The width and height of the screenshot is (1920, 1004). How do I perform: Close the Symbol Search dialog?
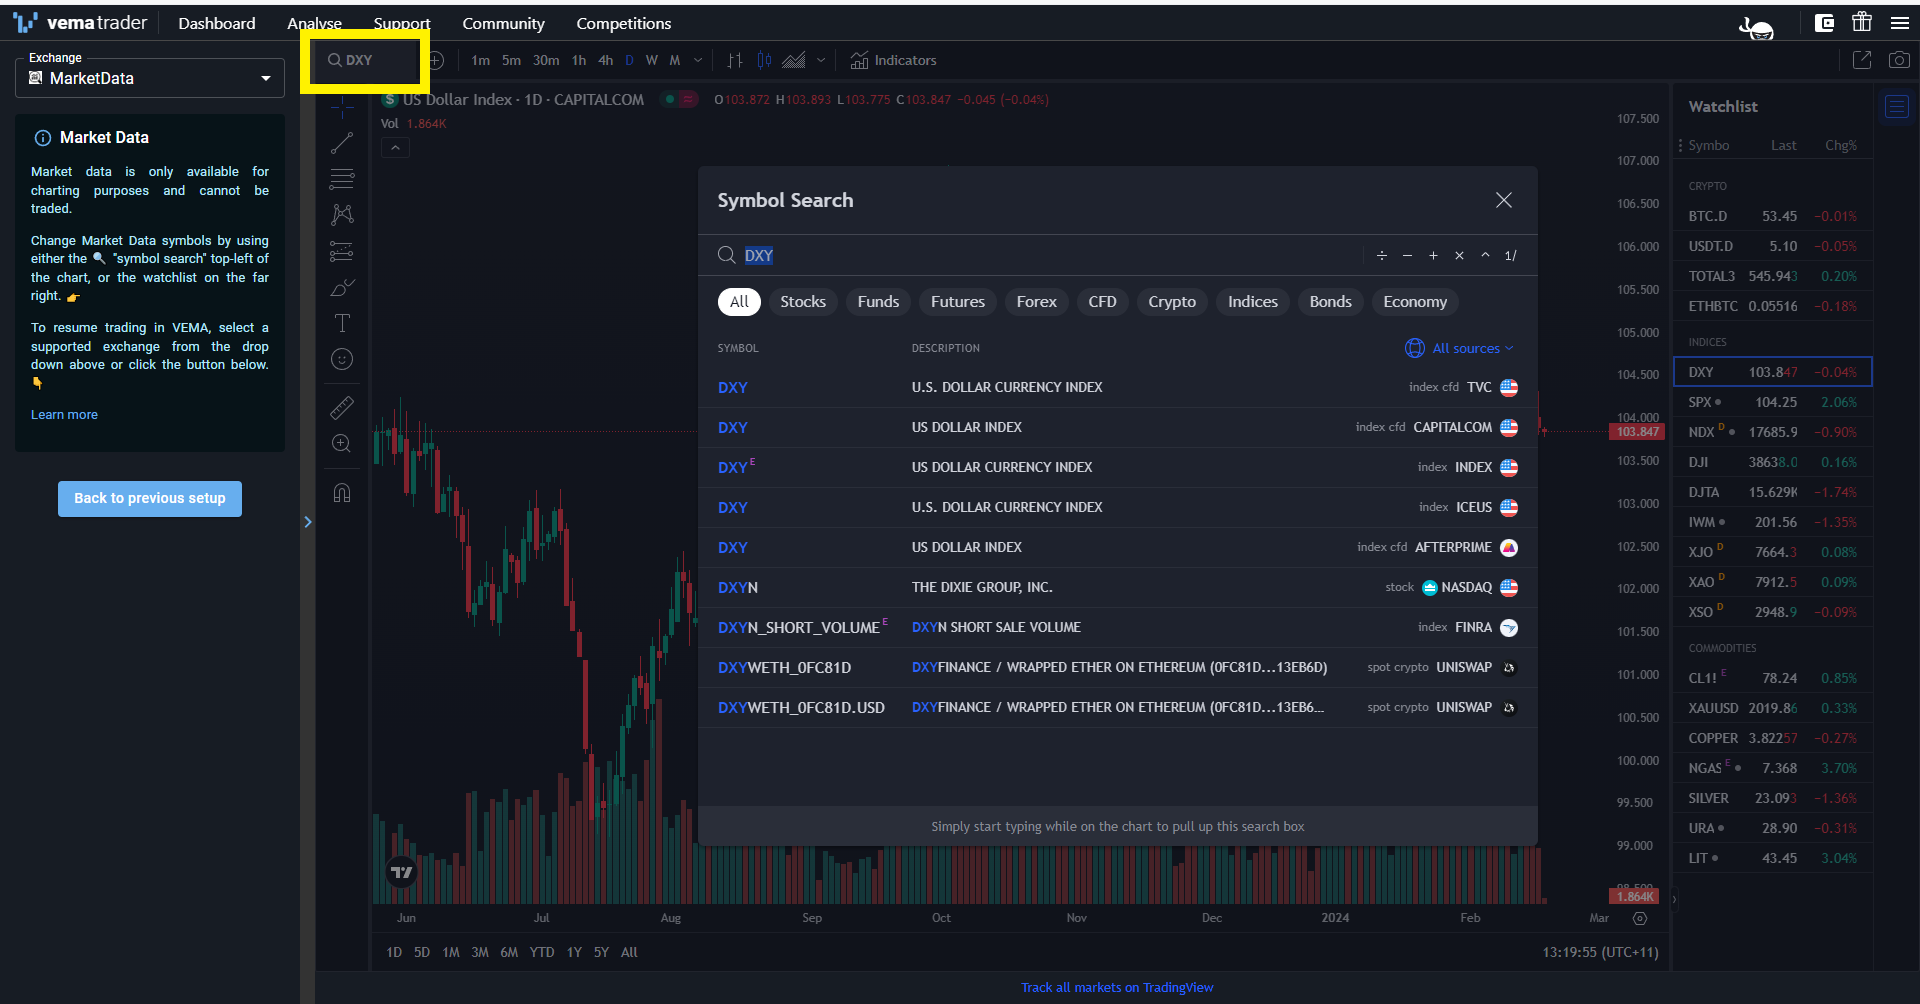pyautogui.click(x=1504, y=200)
